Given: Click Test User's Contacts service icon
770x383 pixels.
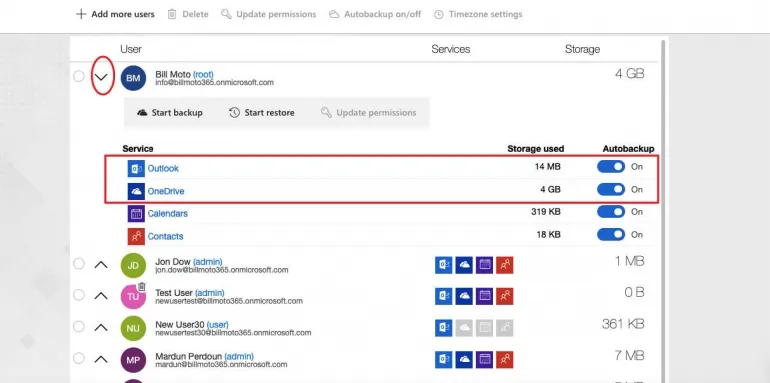Looking at the screenshot, I should tap(504, 296).
